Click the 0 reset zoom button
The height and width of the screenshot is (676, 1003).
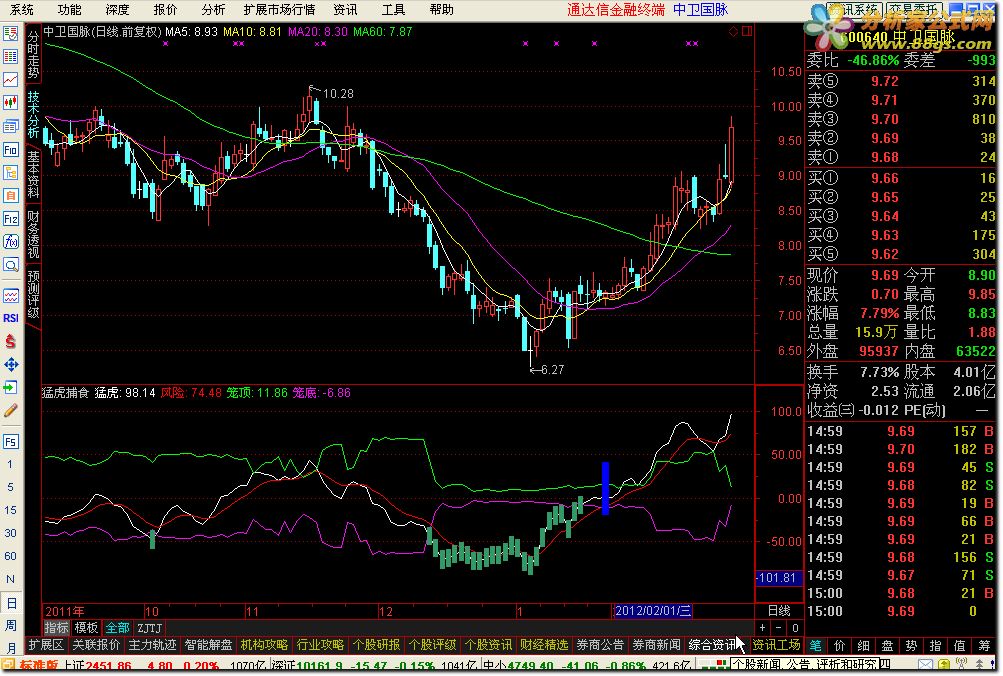click(x=794, y=628)
